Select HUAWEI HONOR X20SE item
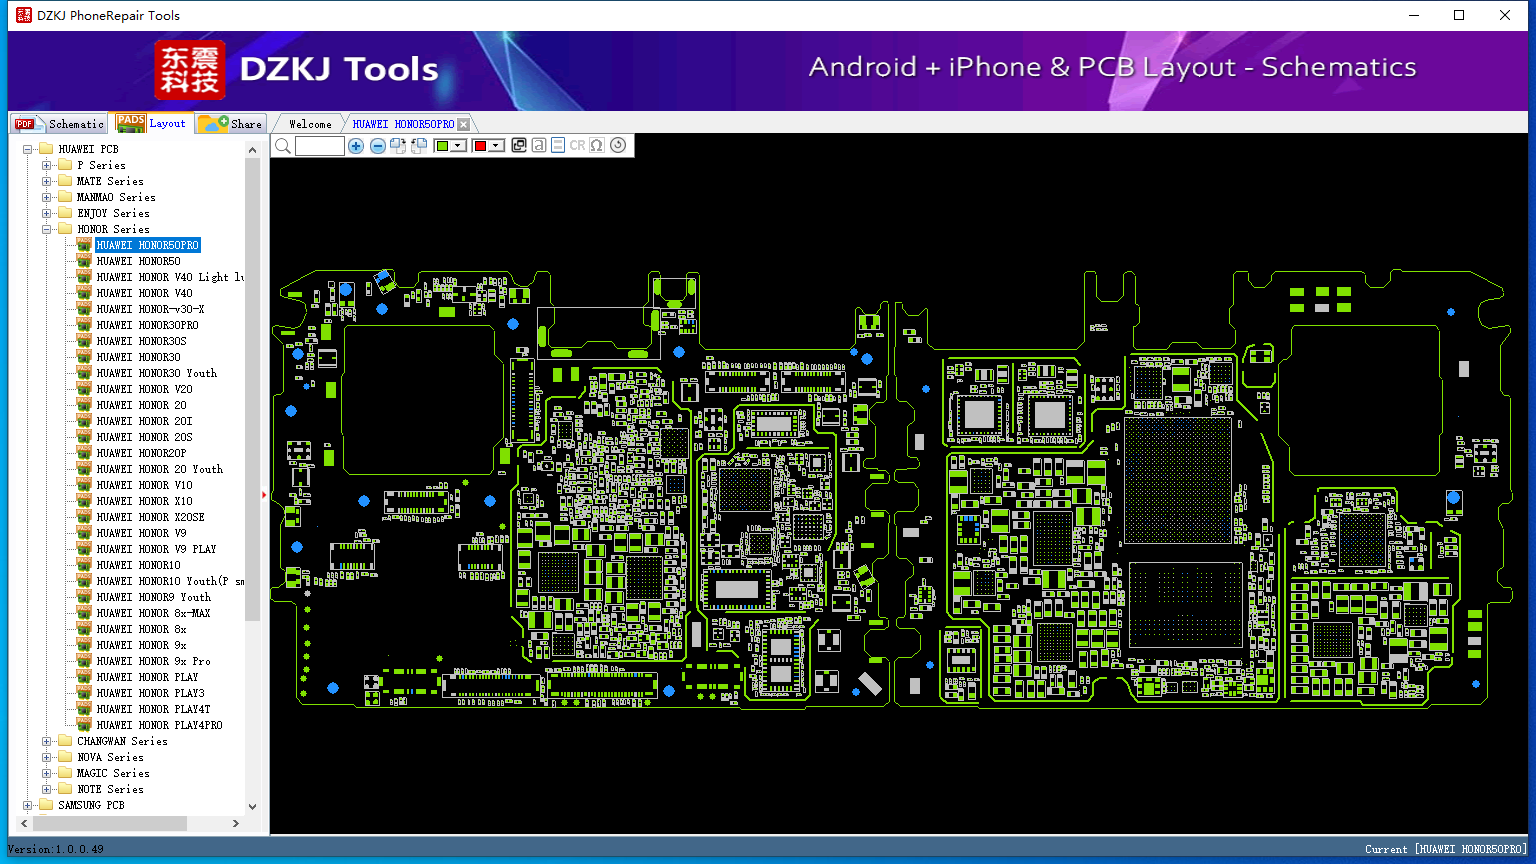Screen dimensions: 1536x864 (150, 517)
